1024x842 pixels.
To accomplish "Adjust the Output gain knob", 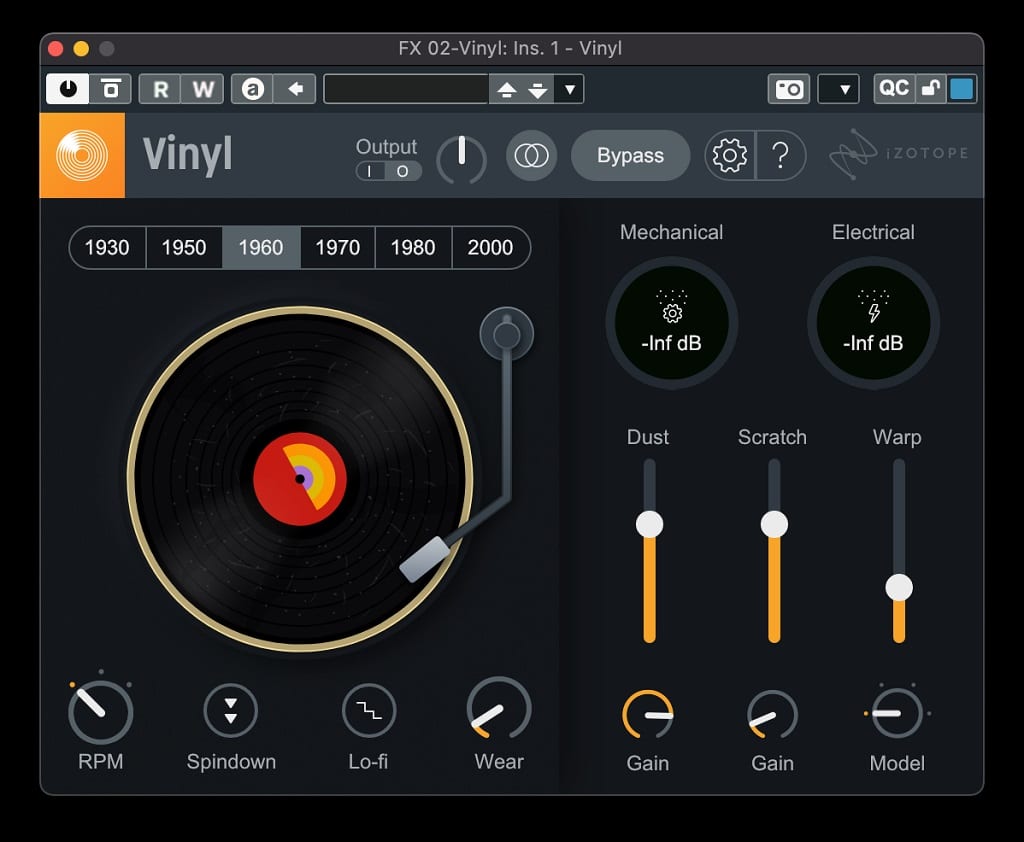I will [462, 158].
